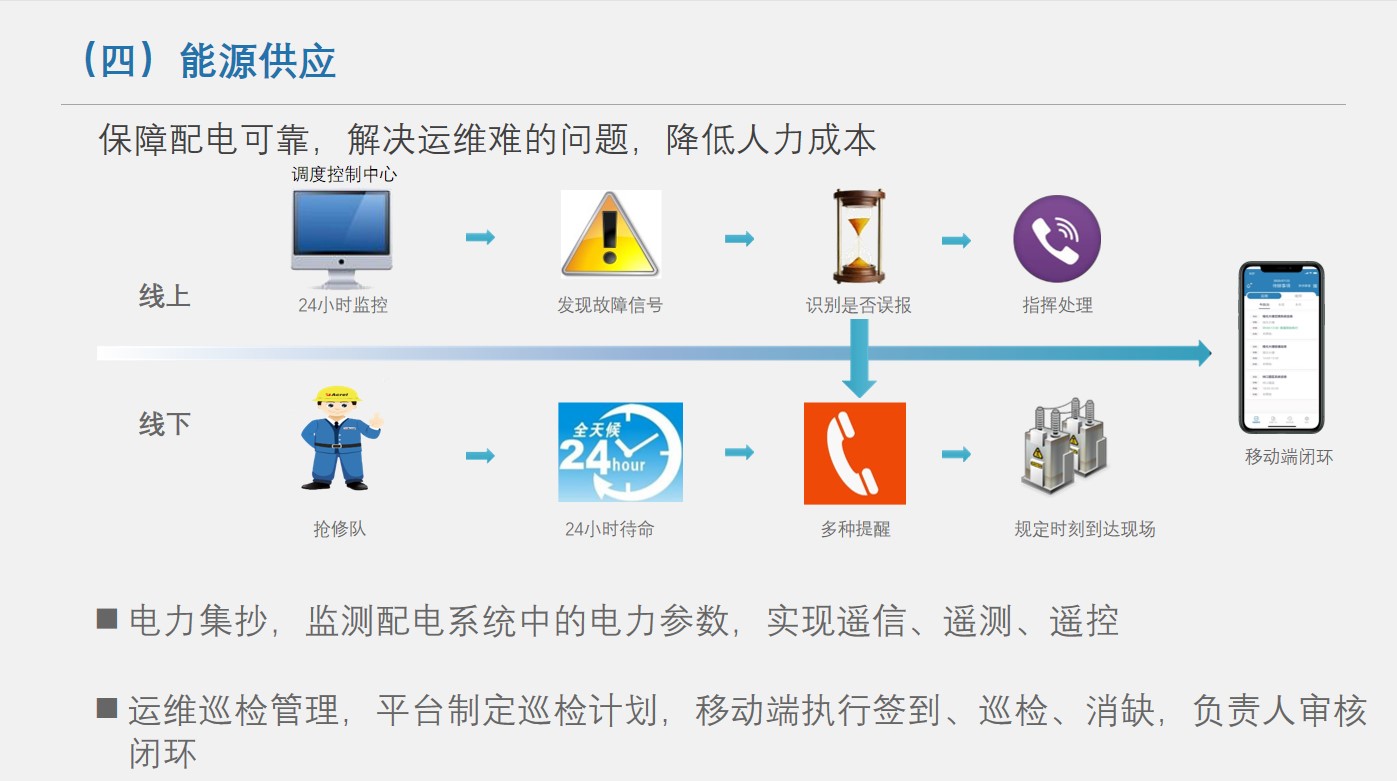Click the large downward arrow below the hourglass
The height and width of the screenshot is (781, 1397).
859,362
